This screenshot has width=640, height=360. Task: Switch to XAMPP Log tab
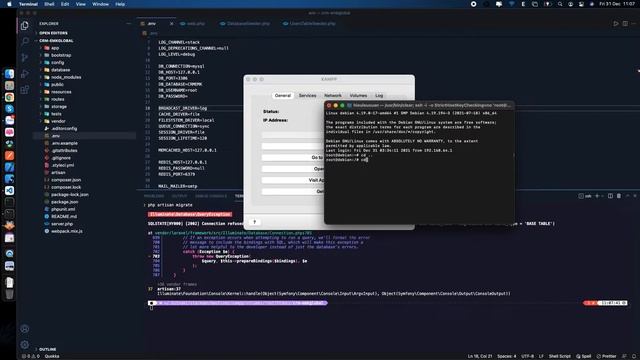(x=379, y=96)
